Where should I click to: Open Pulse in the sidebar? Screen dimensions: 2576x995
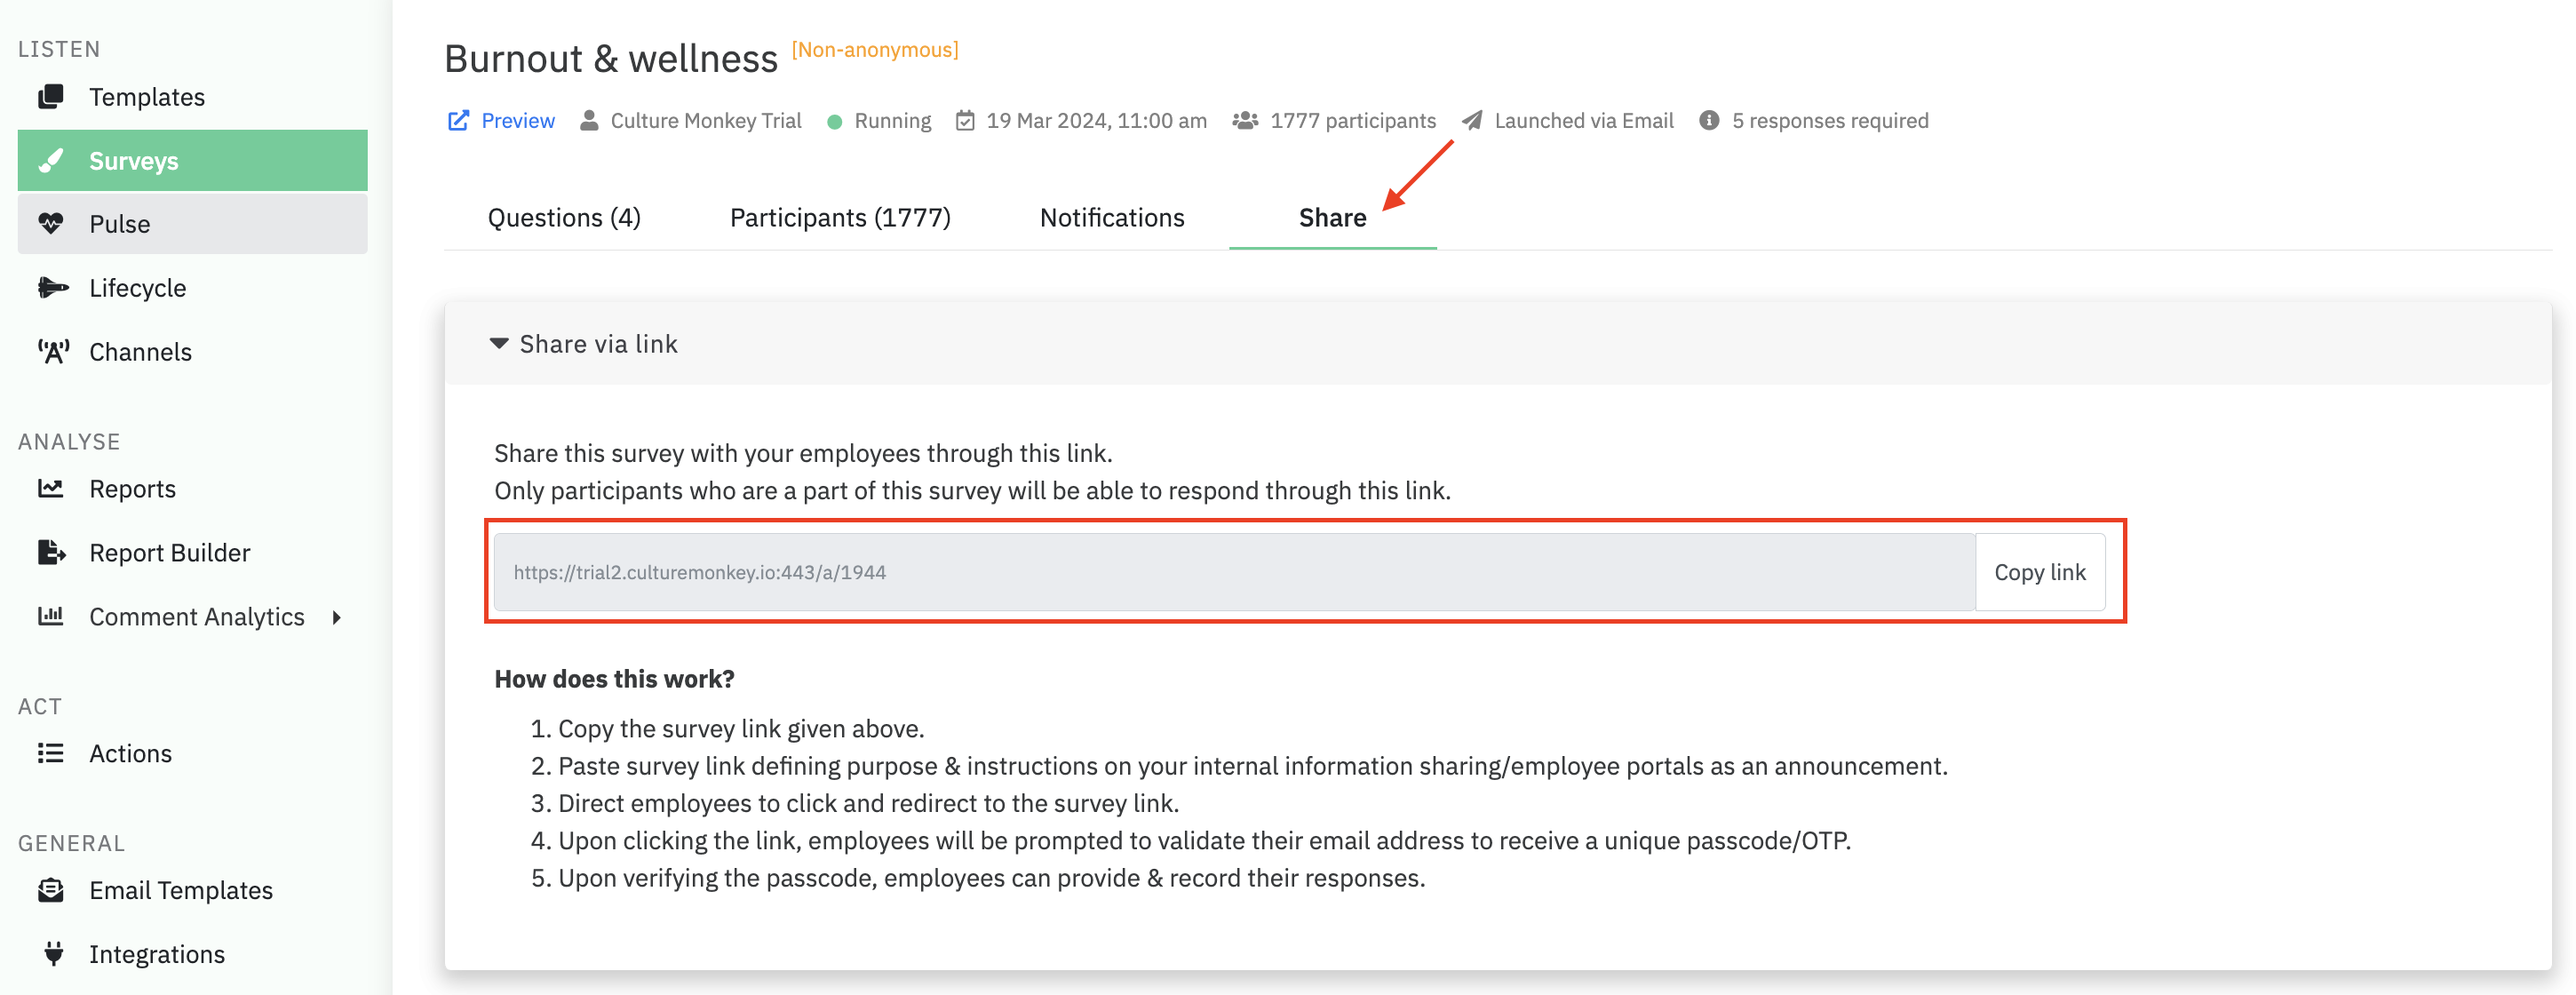pos(192,223)
